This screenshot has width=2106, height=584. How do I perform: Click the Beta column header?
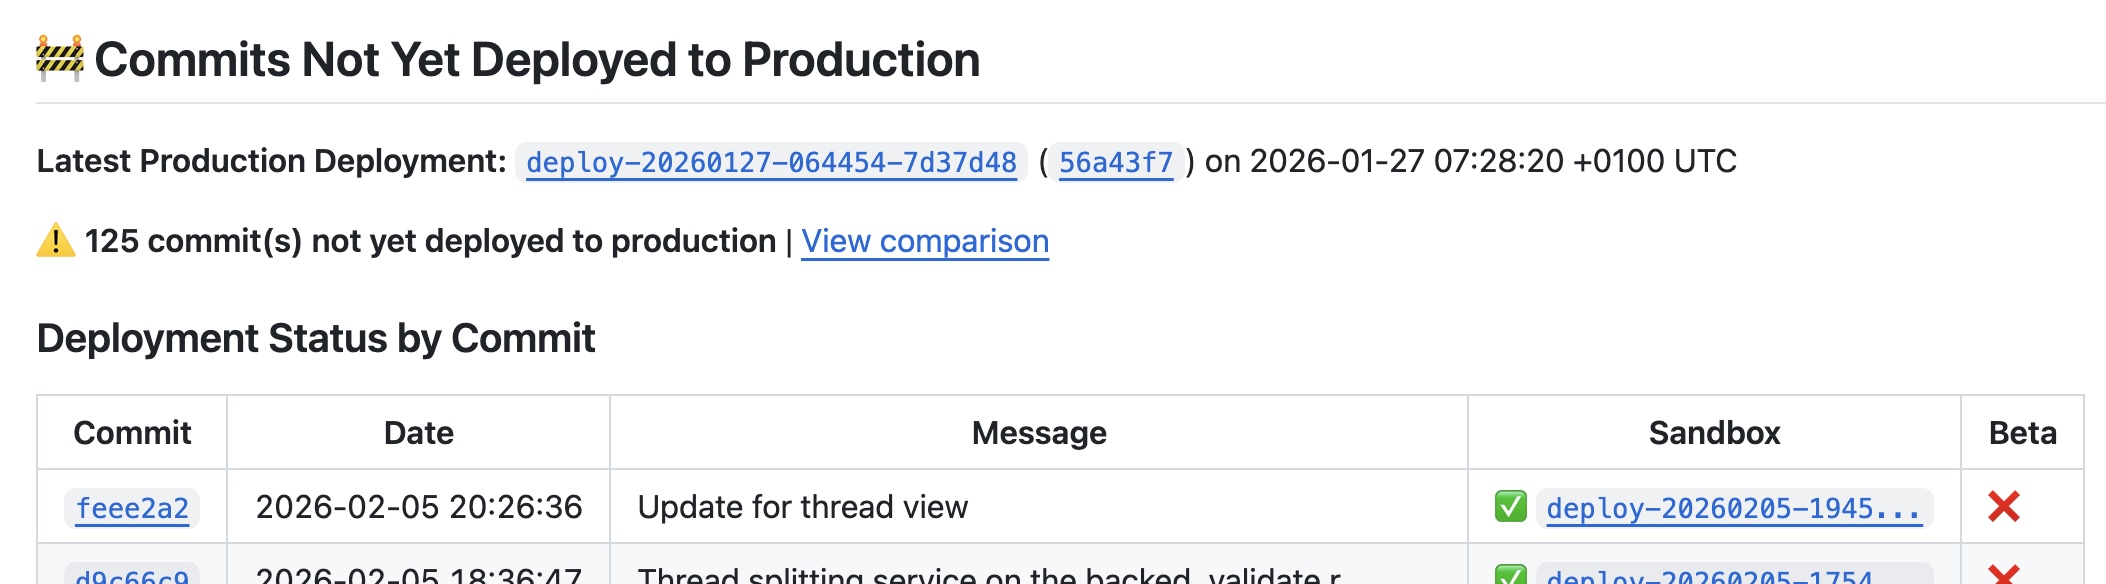[2022, 433]
